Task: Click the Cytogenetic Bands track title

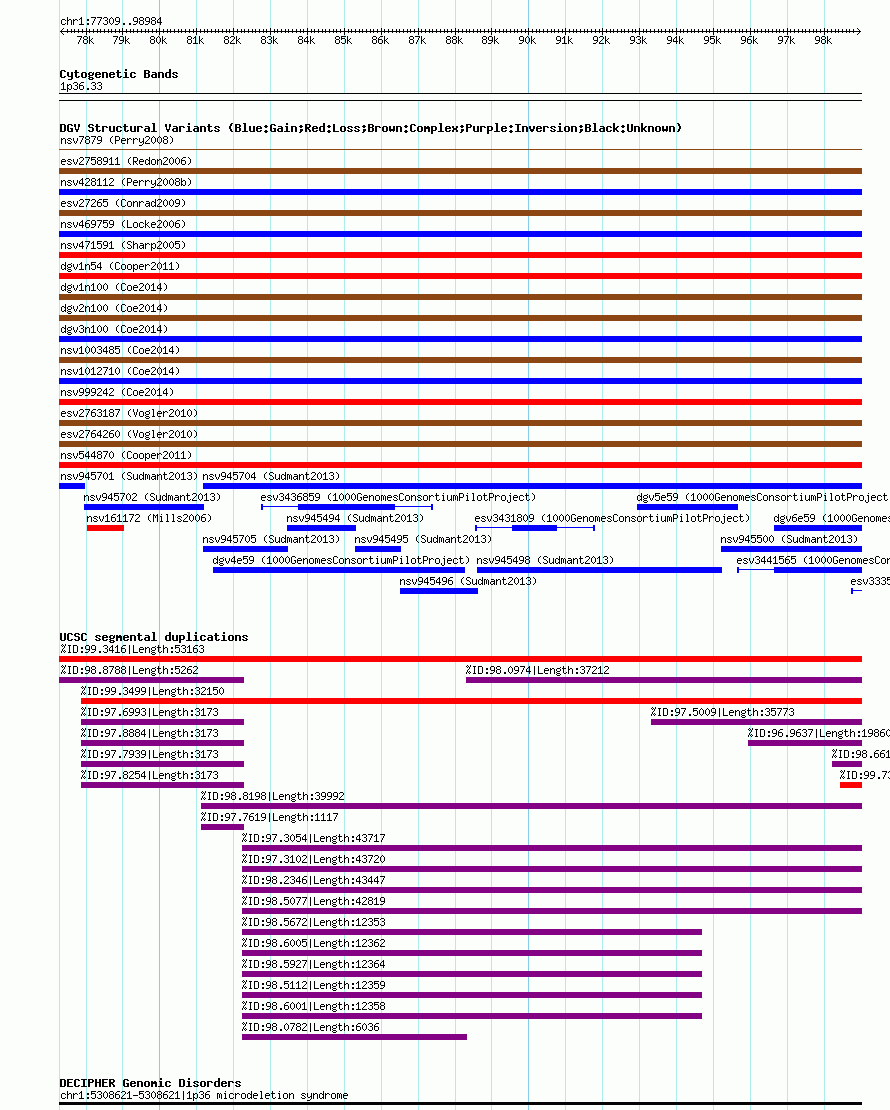Action: tap(119, 74)
